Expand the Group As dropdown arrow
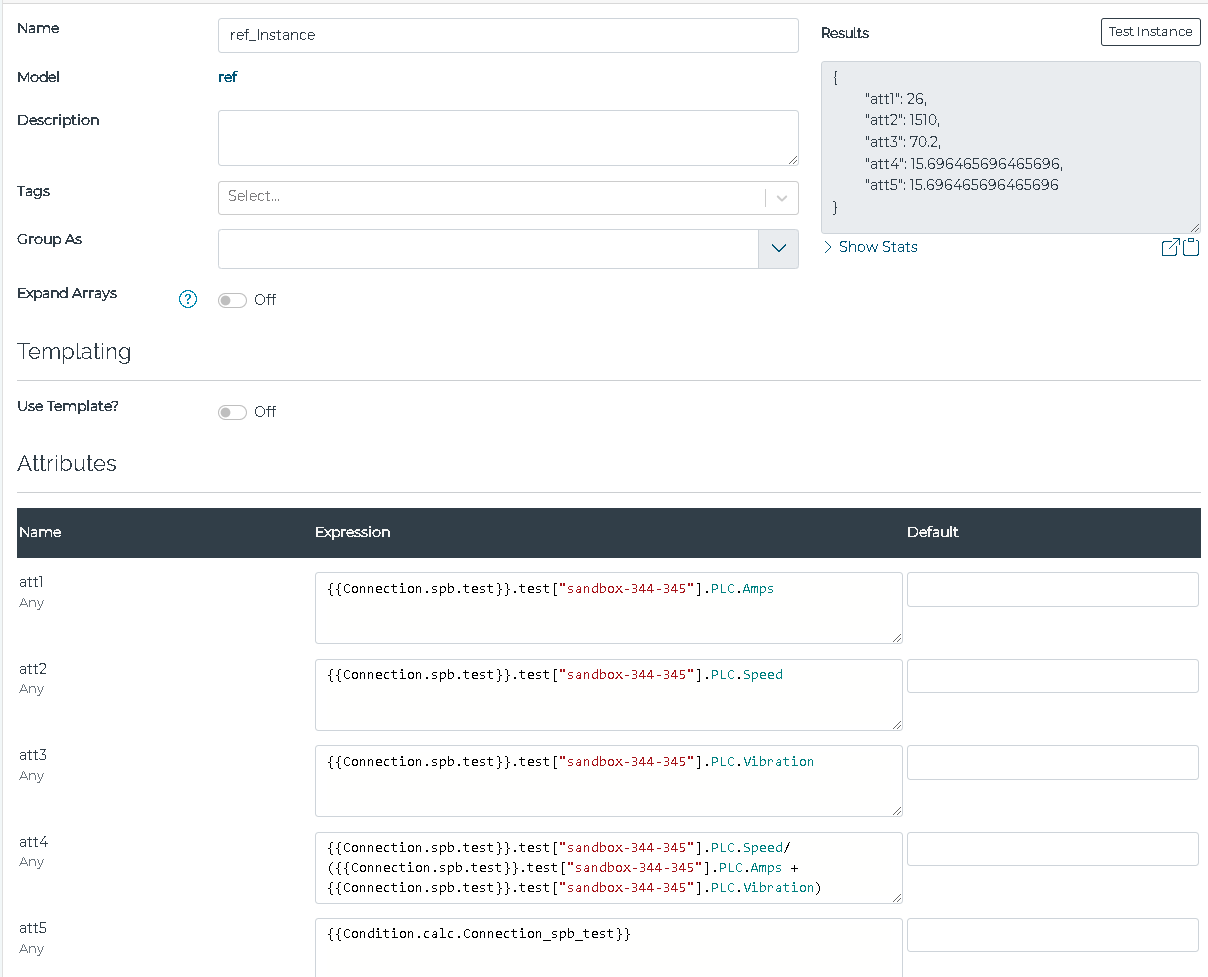This screenshot has height=977, width=1208. (x=778, y=249)
